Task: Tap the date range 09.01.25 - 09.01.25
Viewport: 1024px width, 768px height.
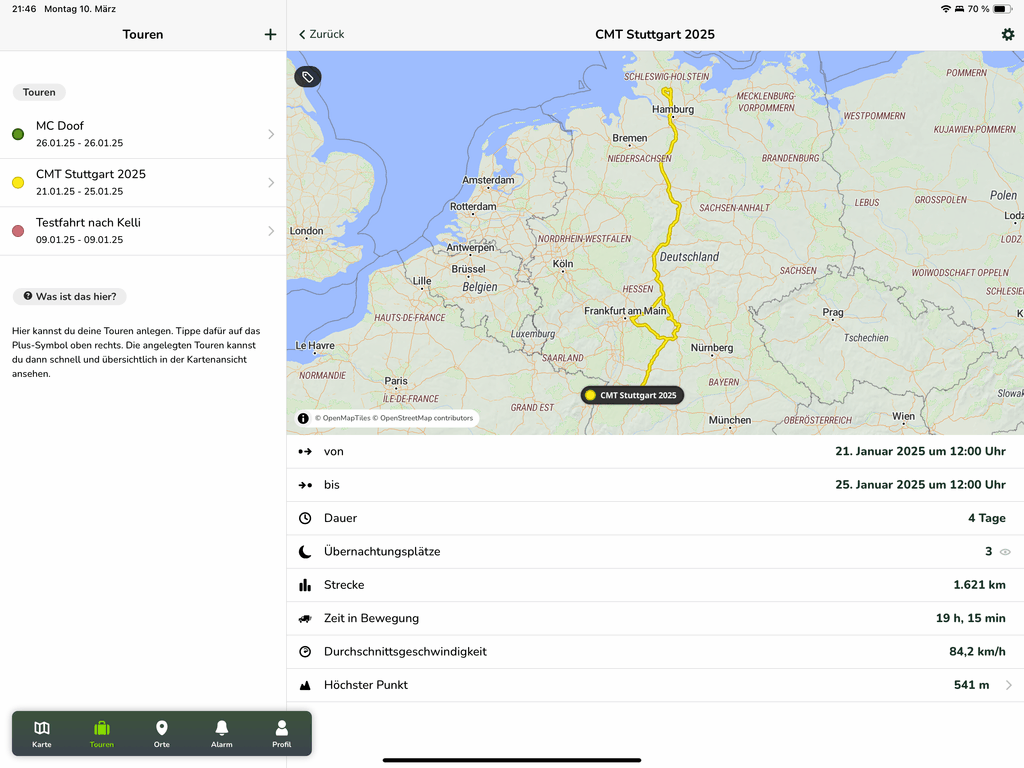Action: coord(80,240)
